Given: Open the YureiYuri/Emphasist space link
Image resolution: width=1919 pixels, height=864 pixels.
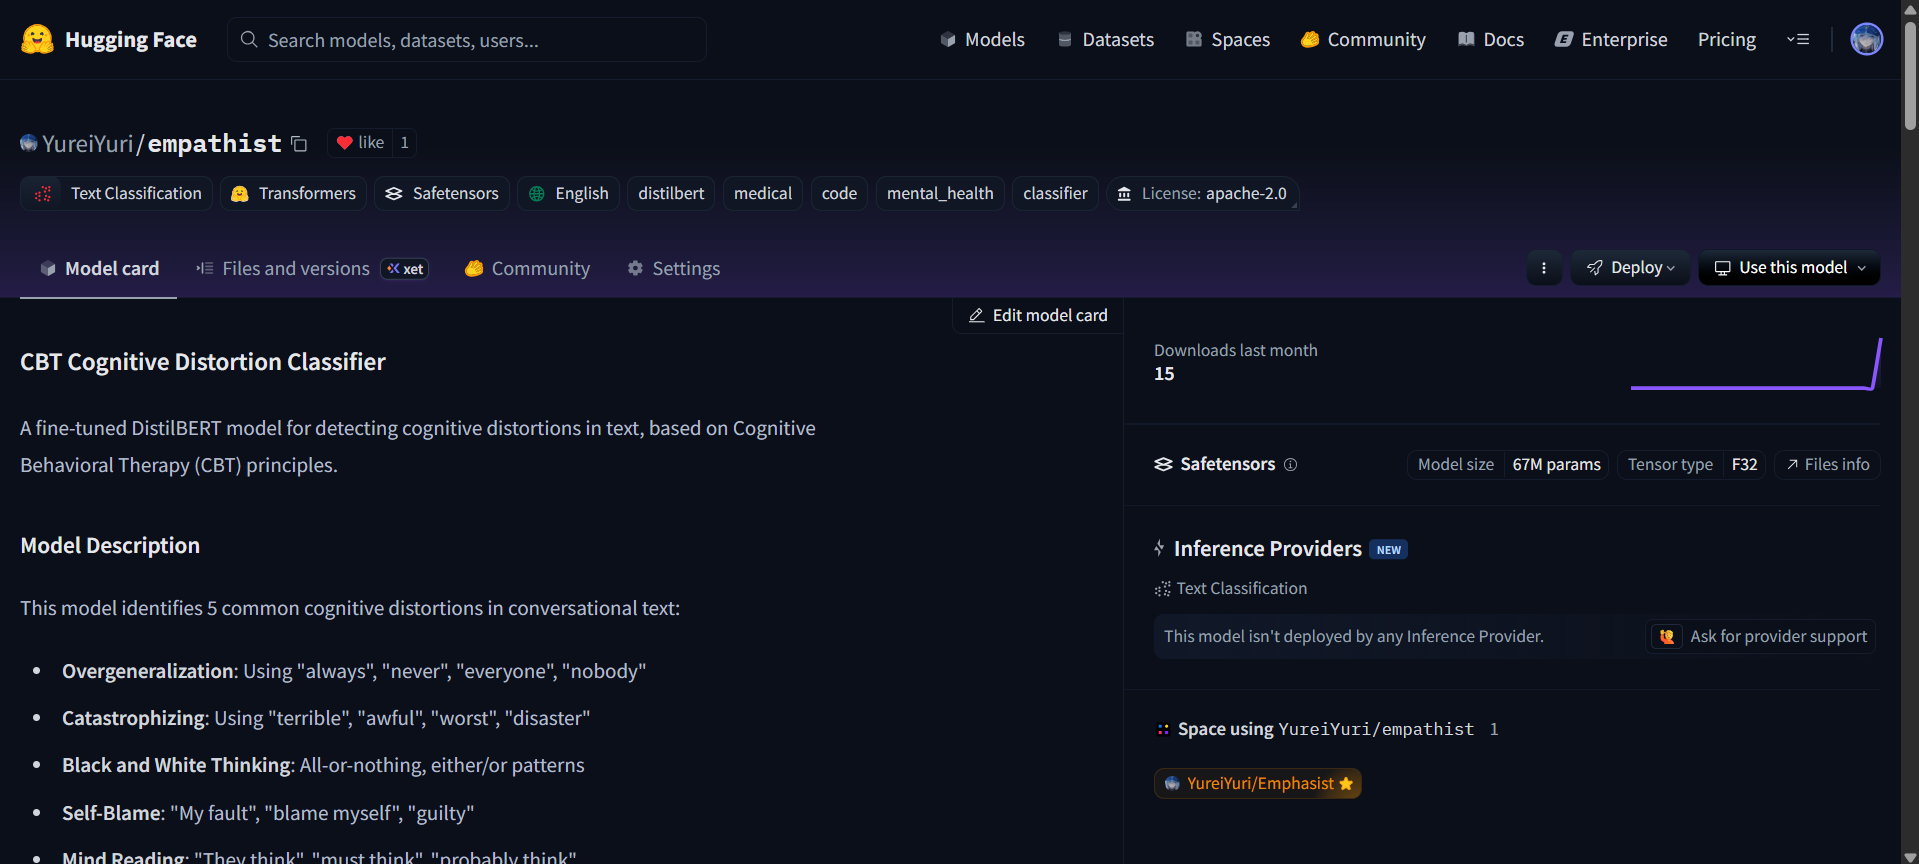Looking at the screenshot, I should (1258, 783).
